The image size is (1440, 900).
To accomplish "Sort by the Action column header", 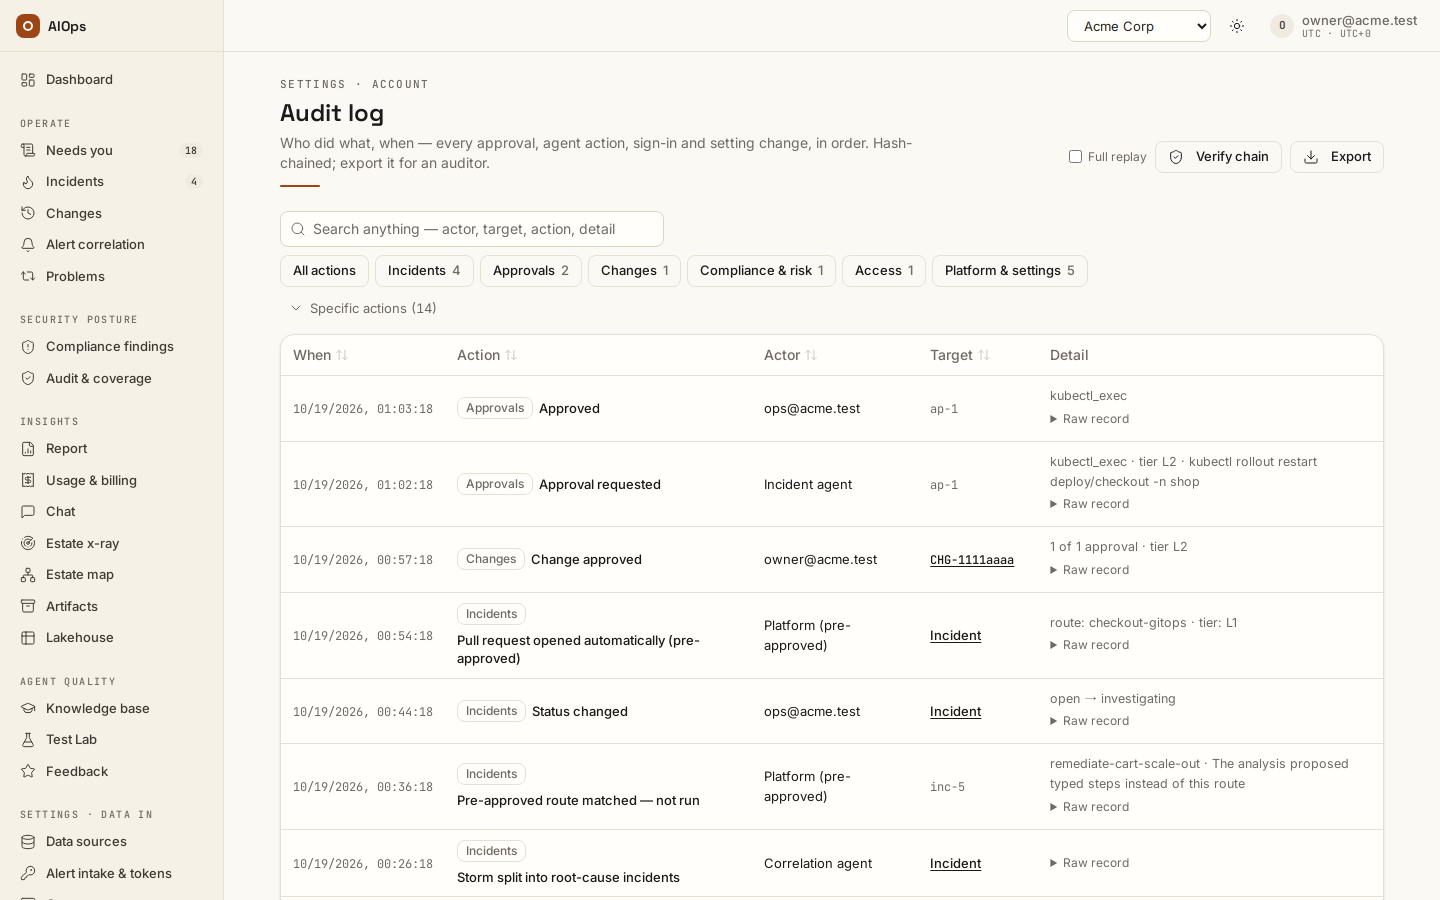I will coord(487,355).
